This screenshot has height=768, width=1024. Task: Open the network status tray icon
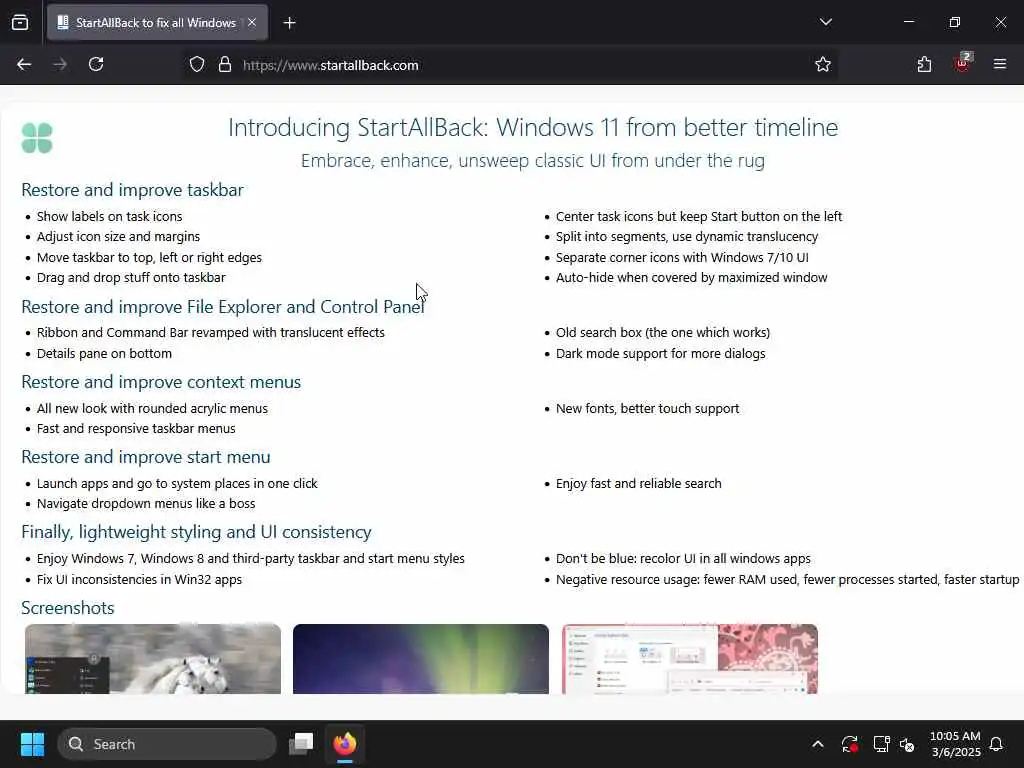[x=881, y=744]
